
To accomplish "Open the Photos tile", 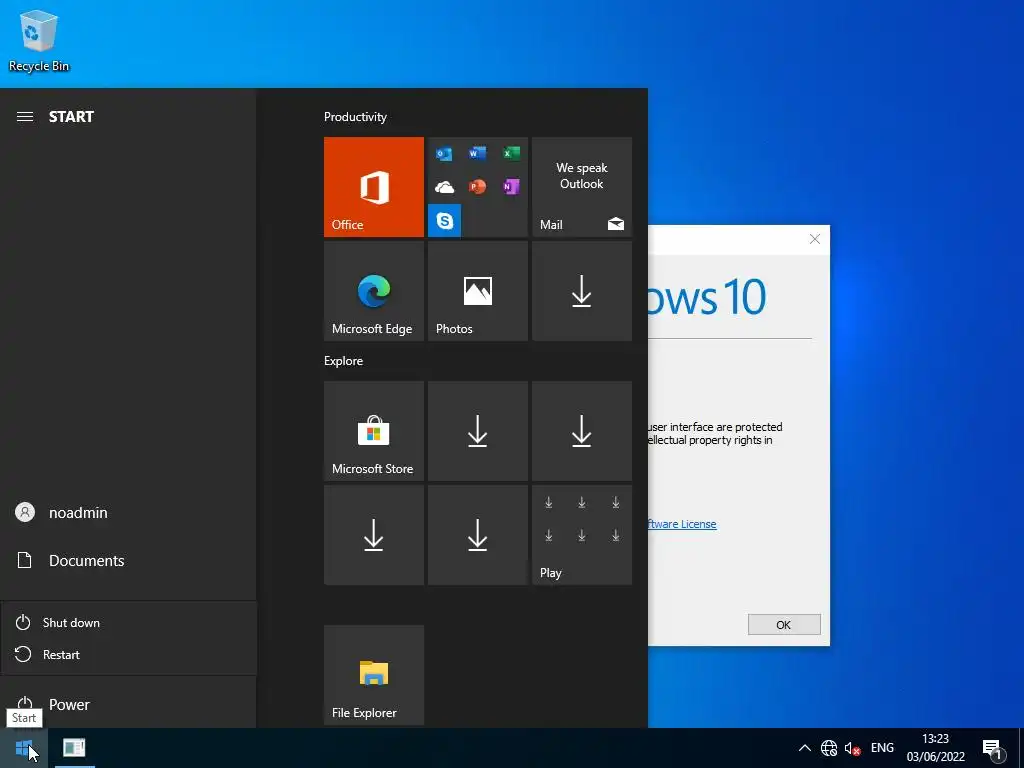I will pyautogui.click(x=477, y=291).
